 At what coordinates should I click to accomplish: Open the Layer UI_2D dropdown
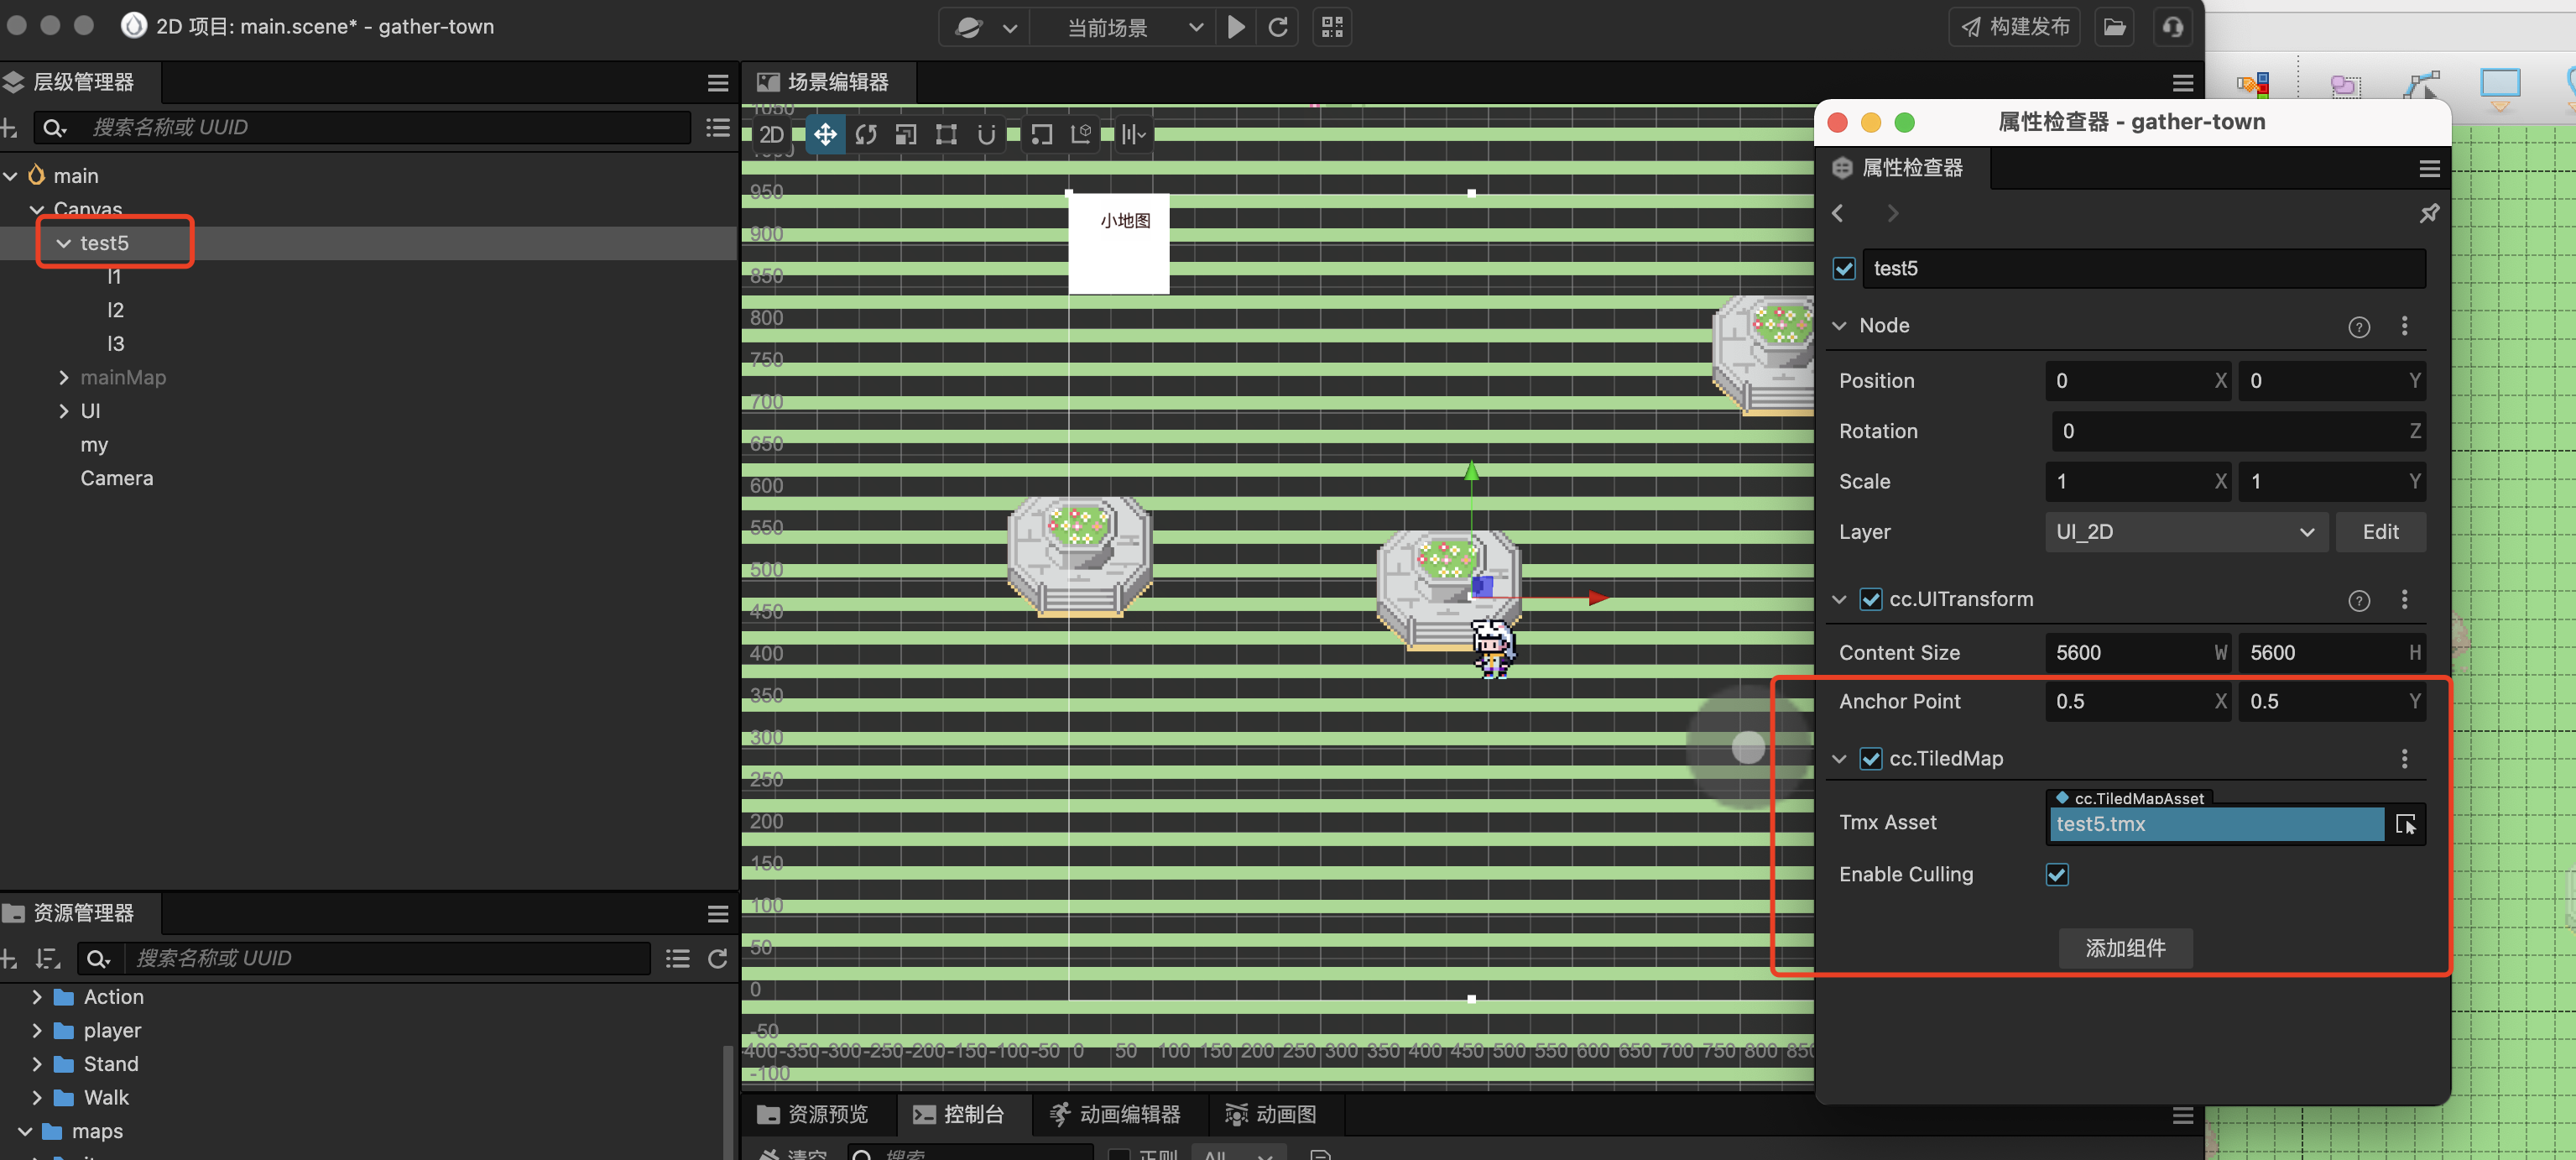(2185, 532)
